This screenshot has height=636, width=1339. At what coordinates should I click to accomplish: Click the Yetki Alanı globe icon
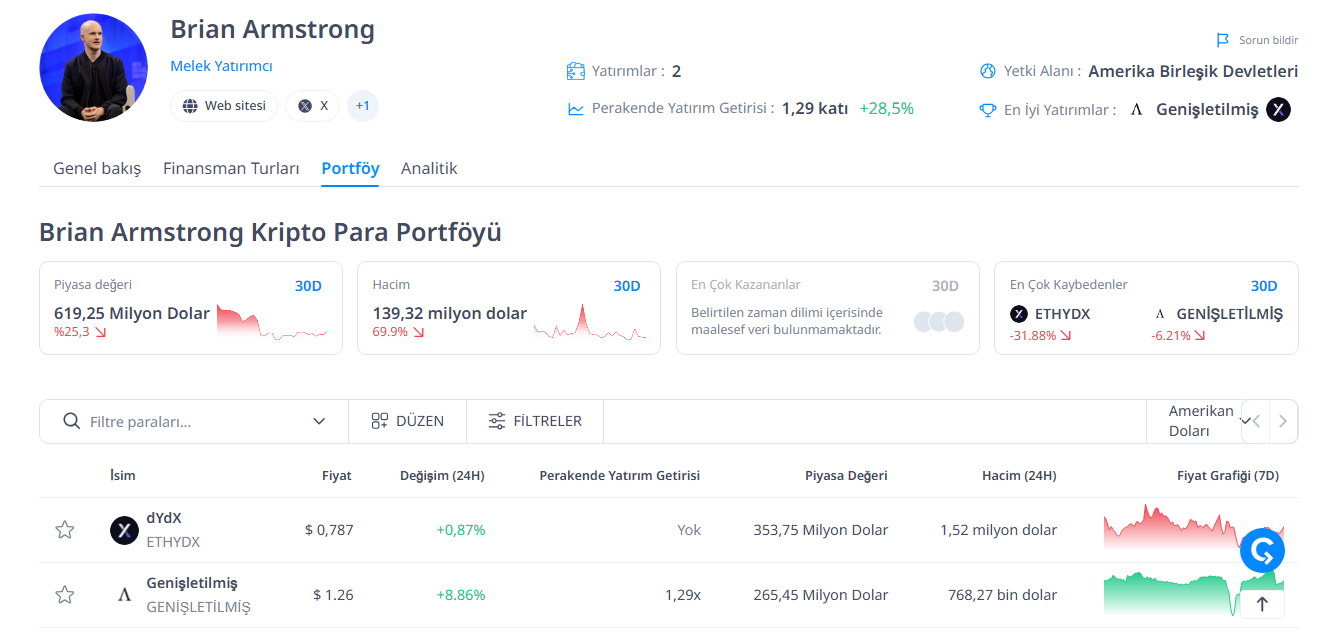tap(988, 71)
